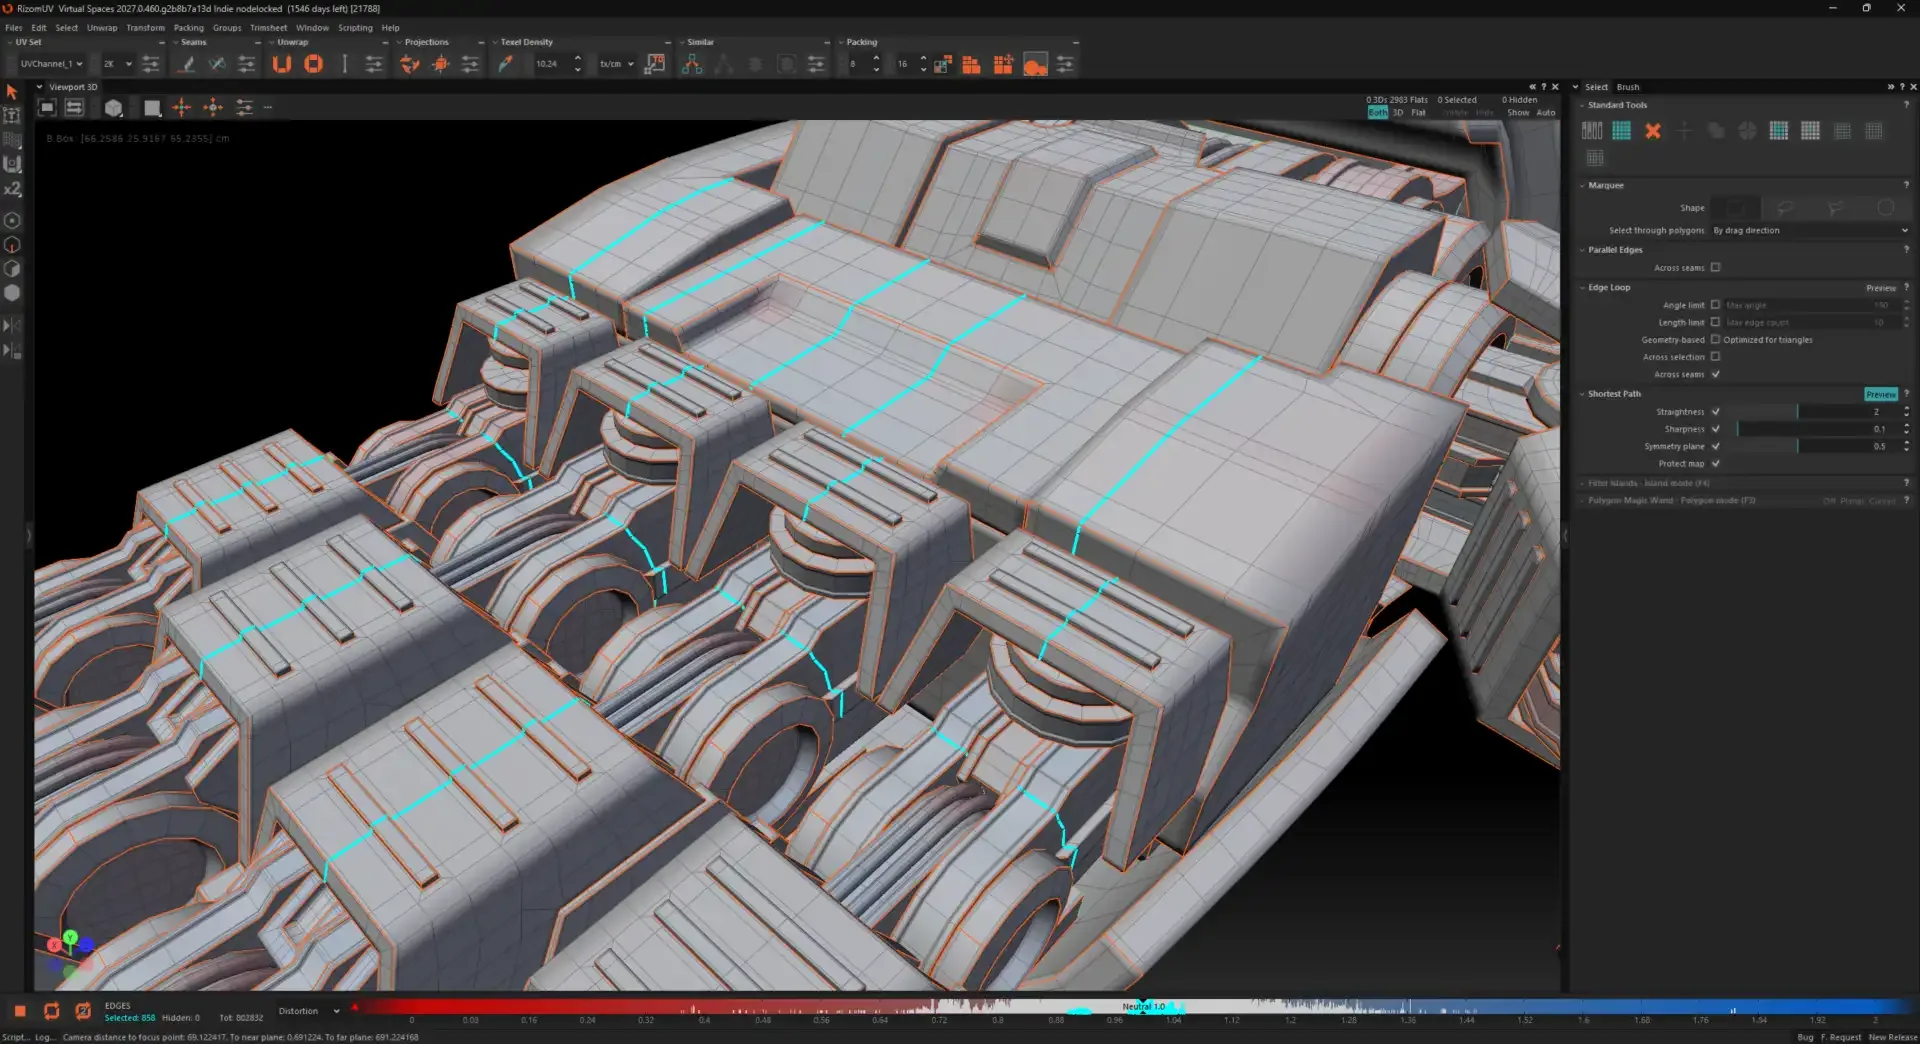Image resolution: width=1920 pixels, height=1044 pixels.
Task: Open the UVChannel_1 dropdown
Action: pyautogui.click(x=51, y=64)
